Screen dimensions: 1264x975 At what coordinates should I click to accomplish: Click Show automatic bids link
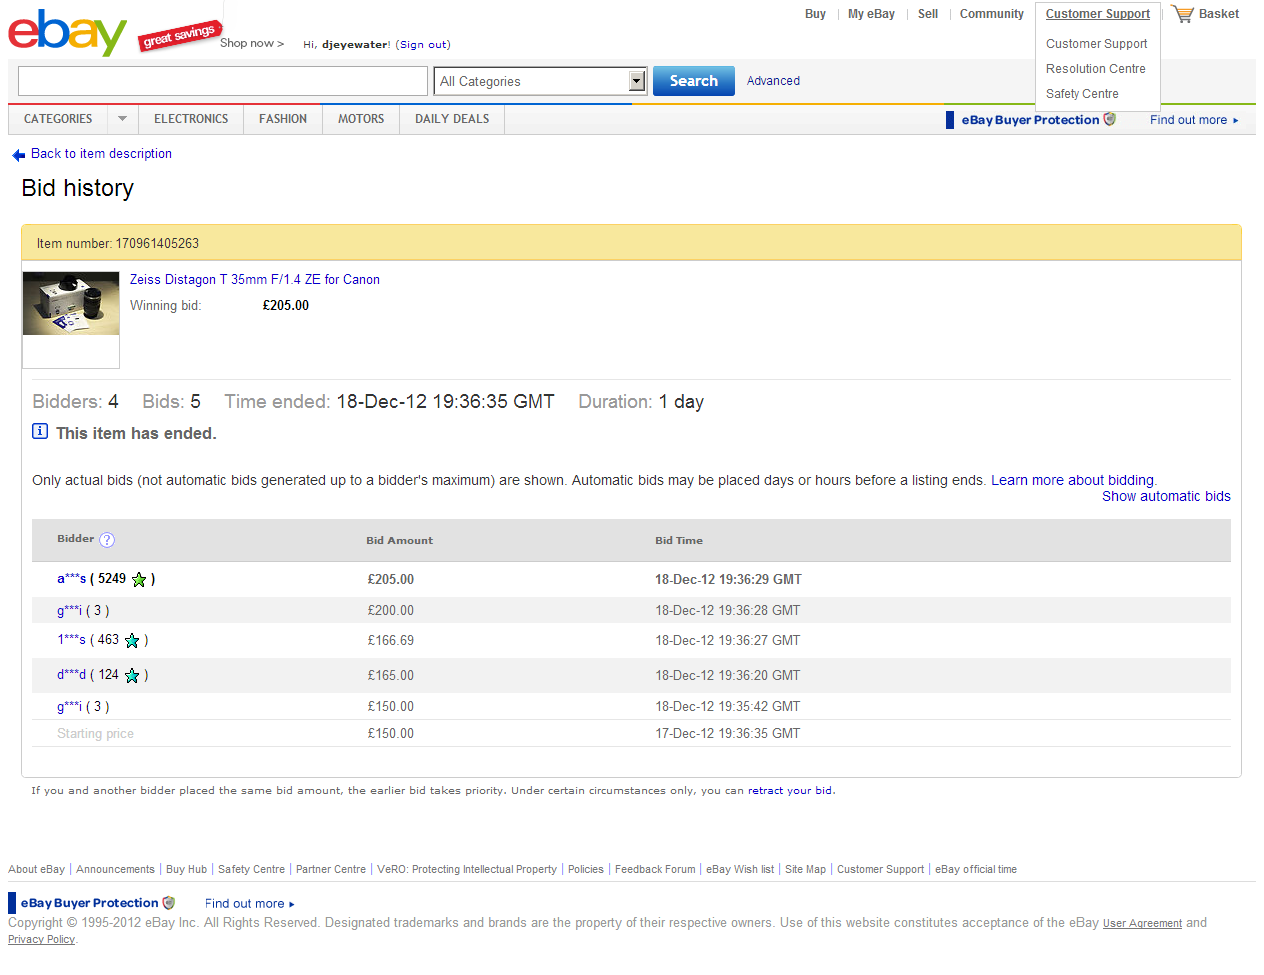1166,497
